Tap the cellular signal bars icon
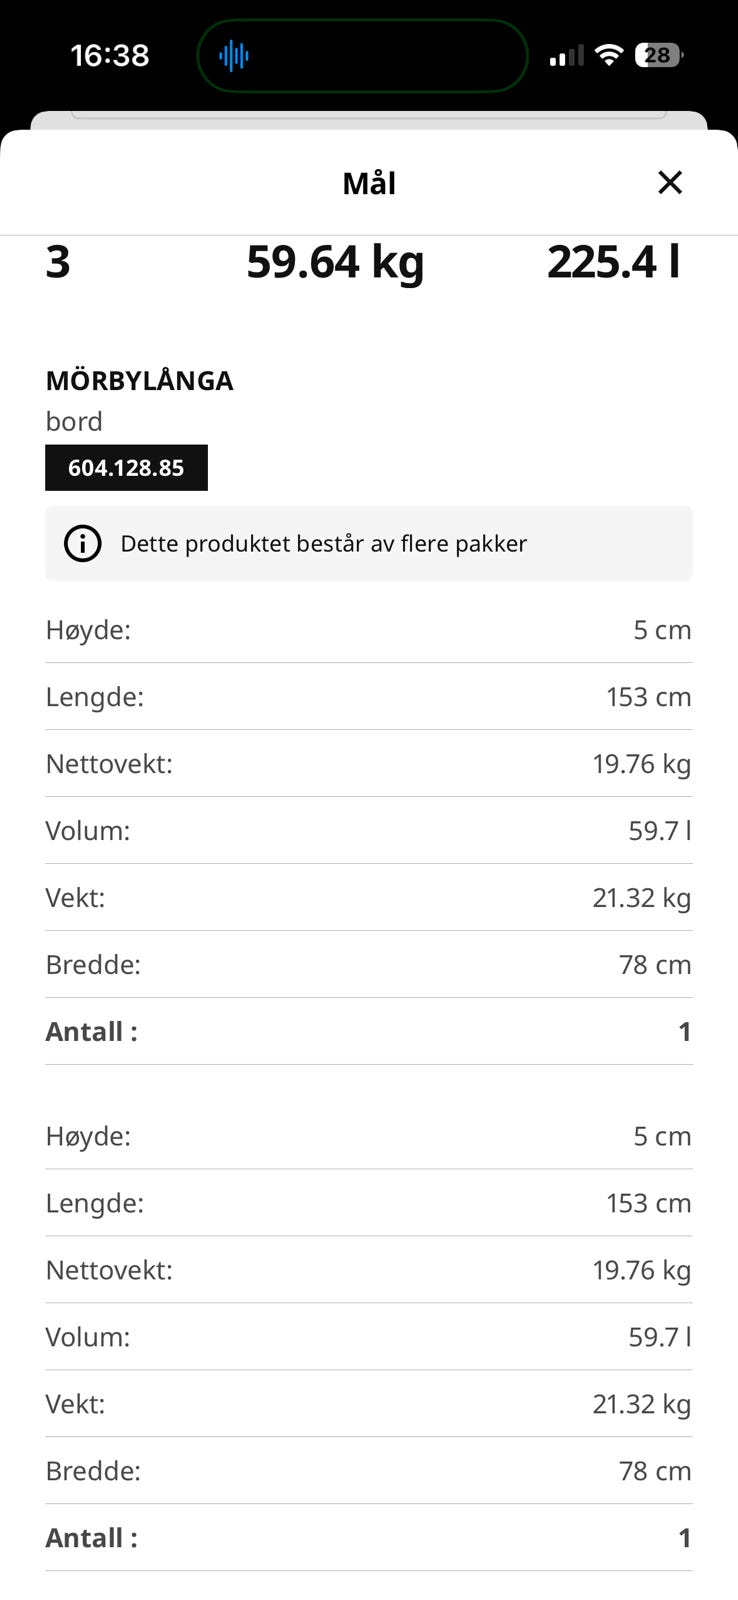The height and width of the screenshot is (1600, 738). (566, 56)
